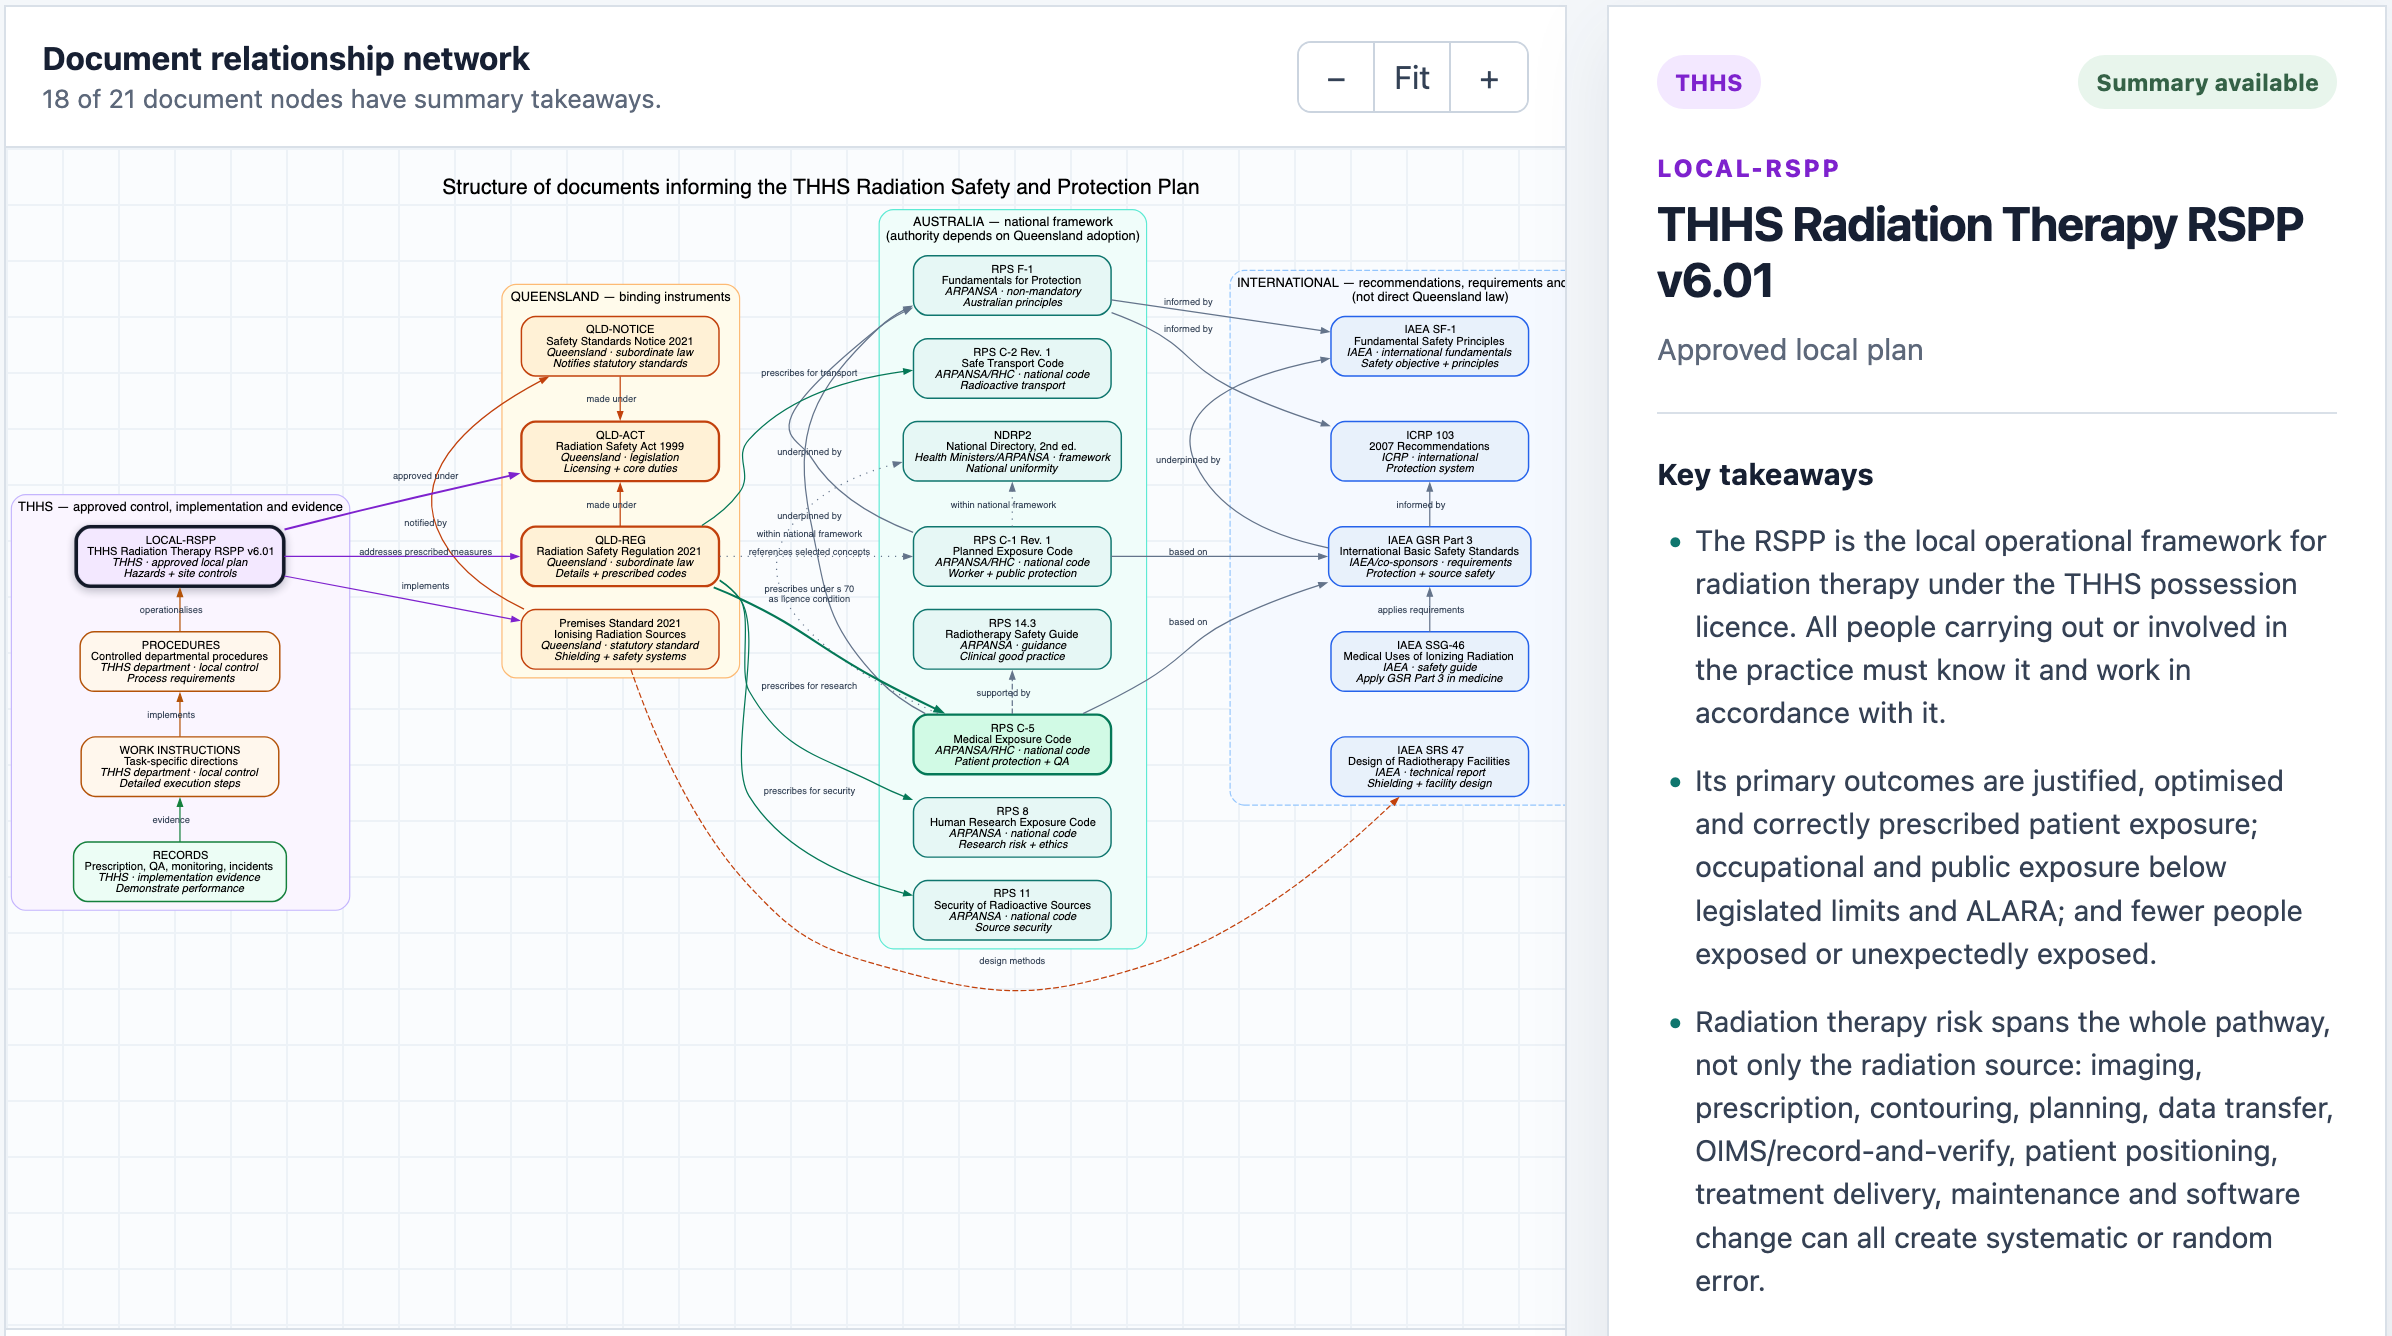Viewport: 2392px width, 1336px height.
Task: Select the RPS 8 Human Research Exposure node
Action: (x=1012, y=827)
